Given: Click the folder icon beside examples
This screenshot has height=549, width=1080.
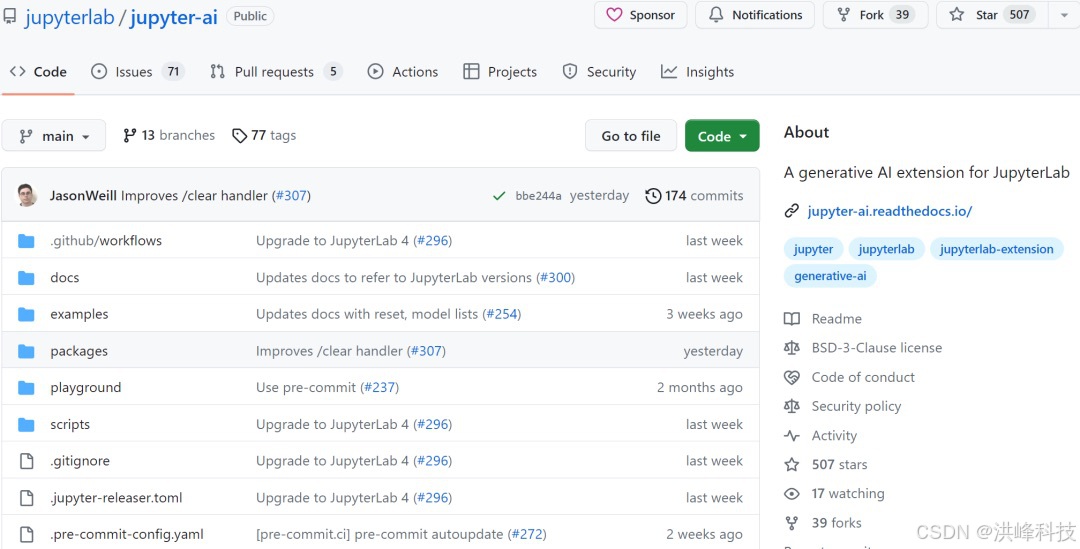Looking at the screenshot, I should click(26, 314).
